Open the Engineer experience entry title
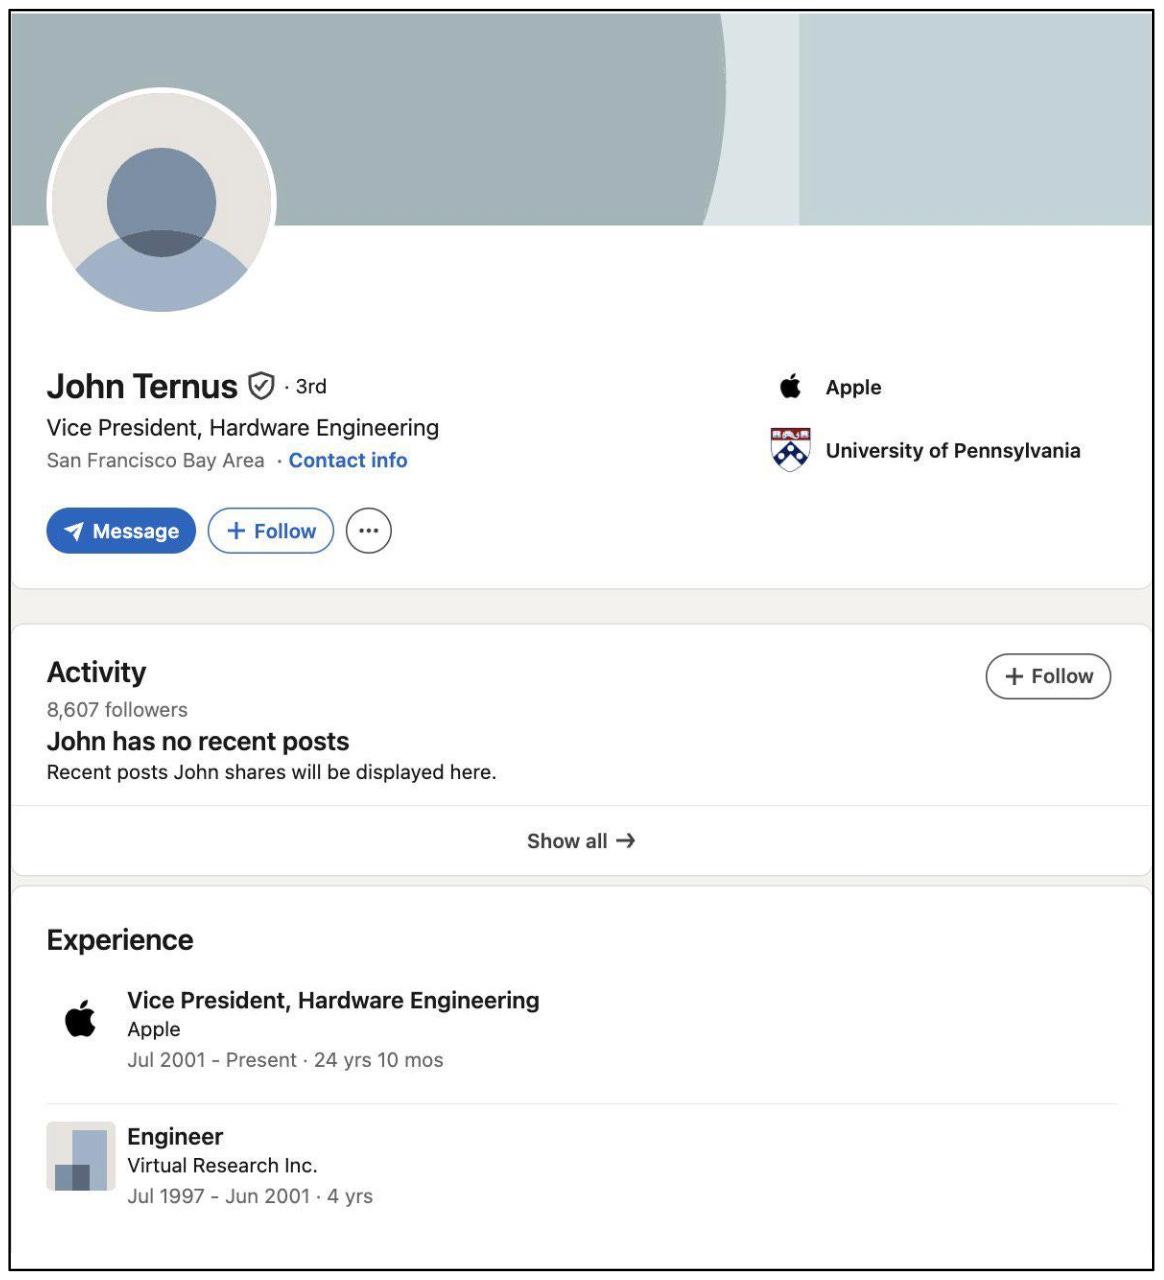The width and height of the screenshot is (1164, 1280). 175,1137
